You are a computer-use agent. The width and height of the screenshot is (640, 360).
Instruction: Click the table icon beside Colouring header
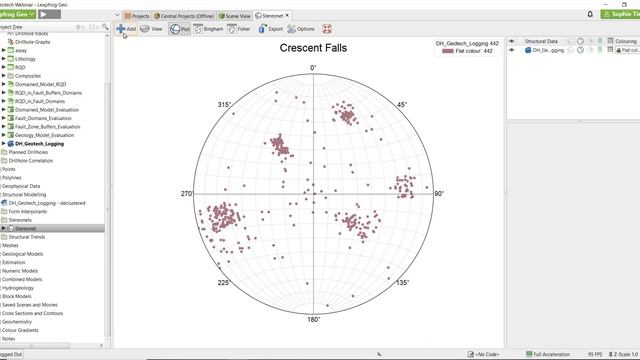click(x=611, y=41)
